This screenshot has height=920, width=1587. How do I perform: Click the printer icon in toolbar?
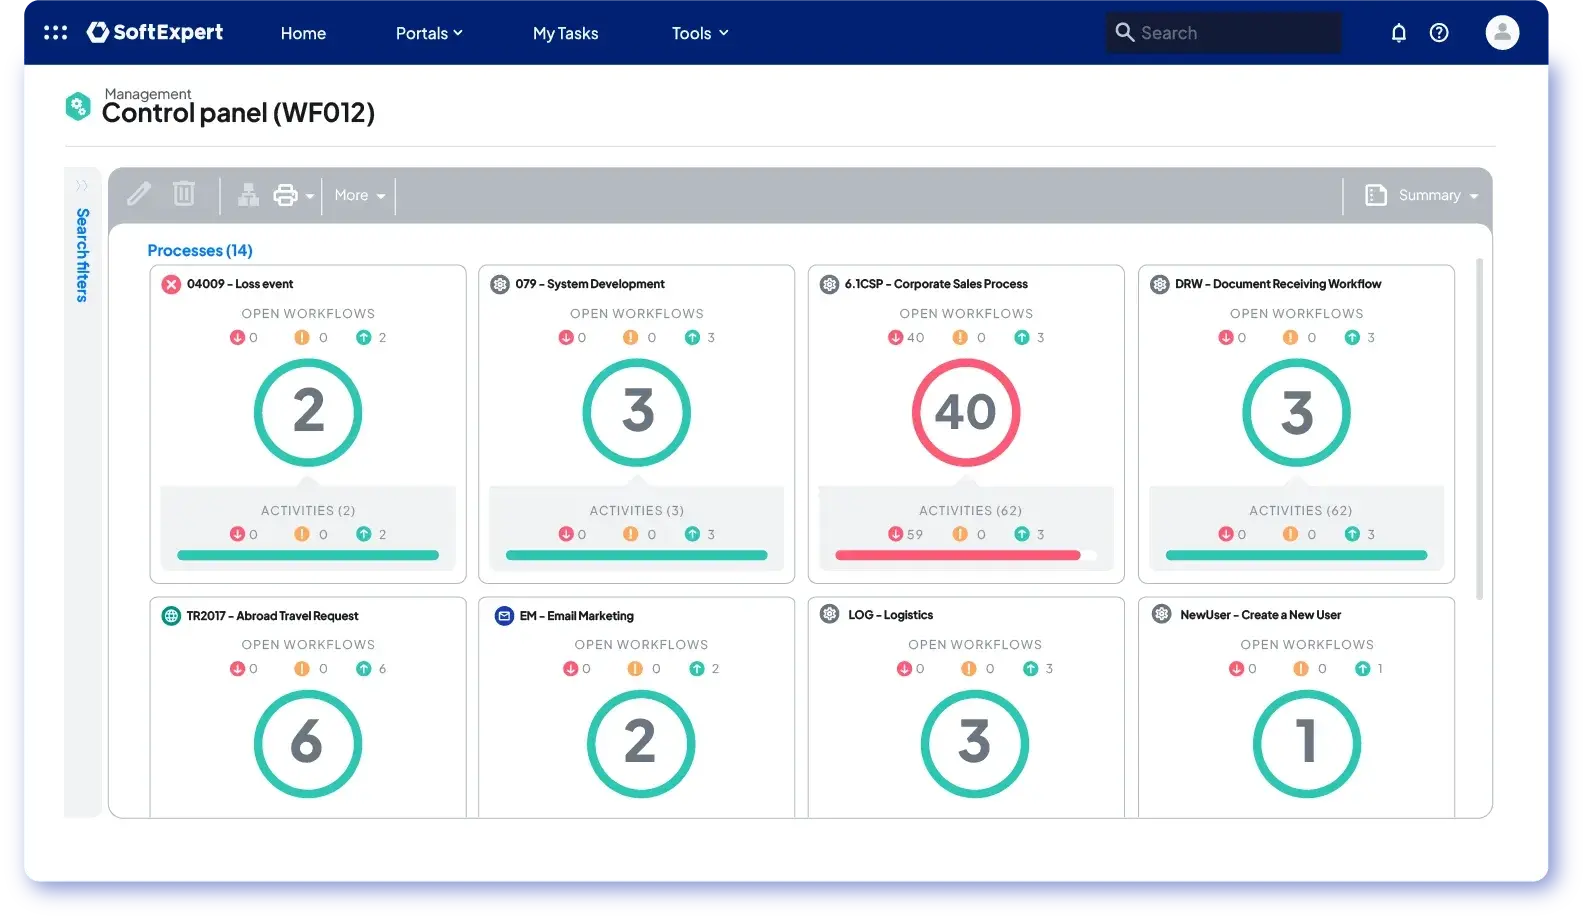pyautogui.click(x=286, y=195)
